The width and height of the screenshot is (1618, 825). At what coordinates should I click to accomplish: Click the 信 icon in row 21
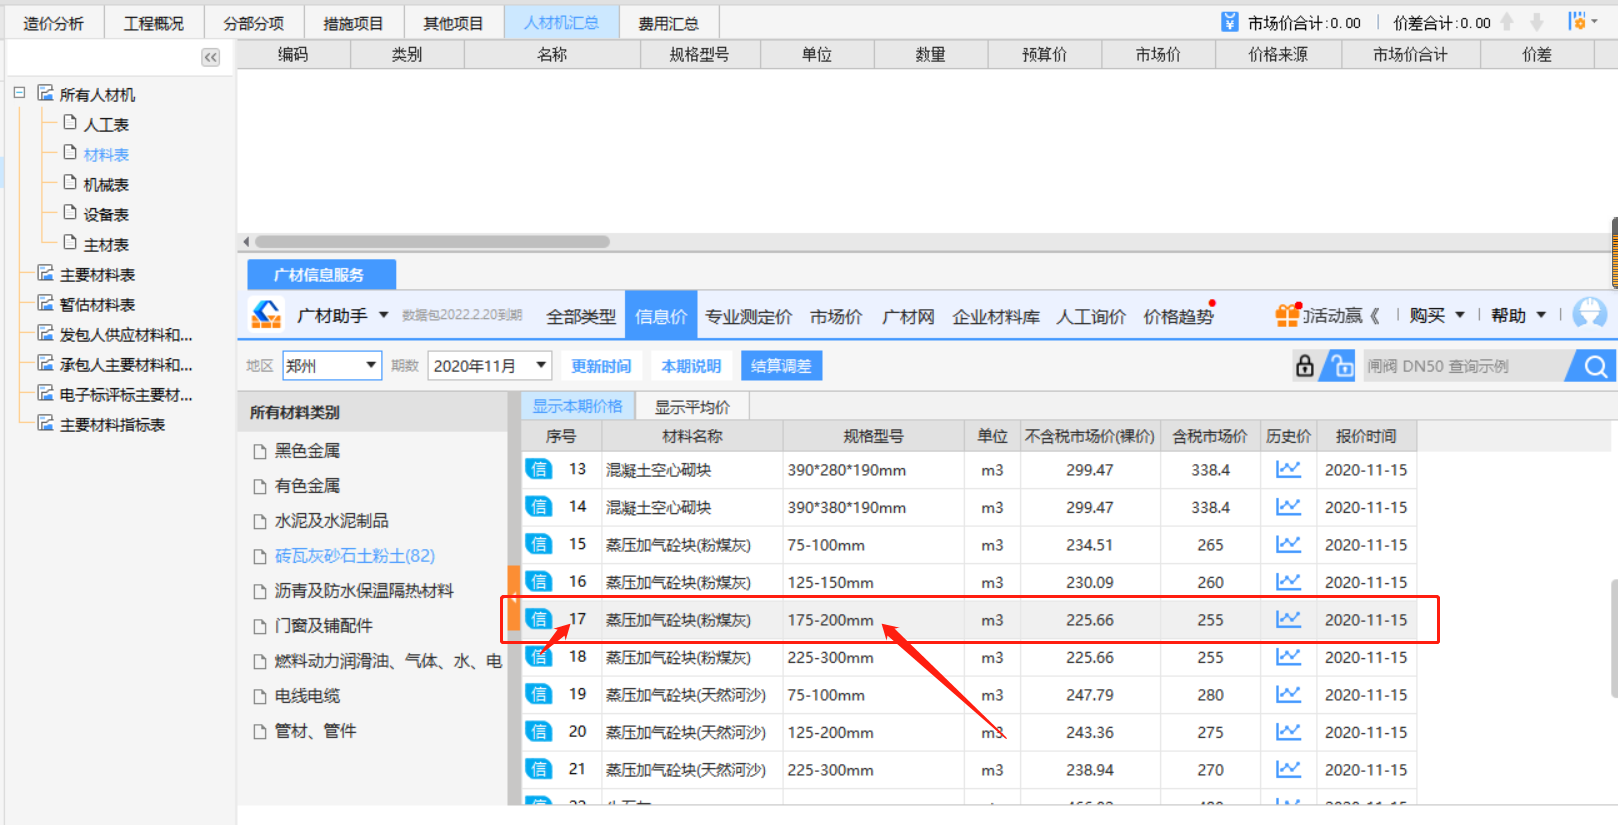pyautogui.click(x=539, y=769)
